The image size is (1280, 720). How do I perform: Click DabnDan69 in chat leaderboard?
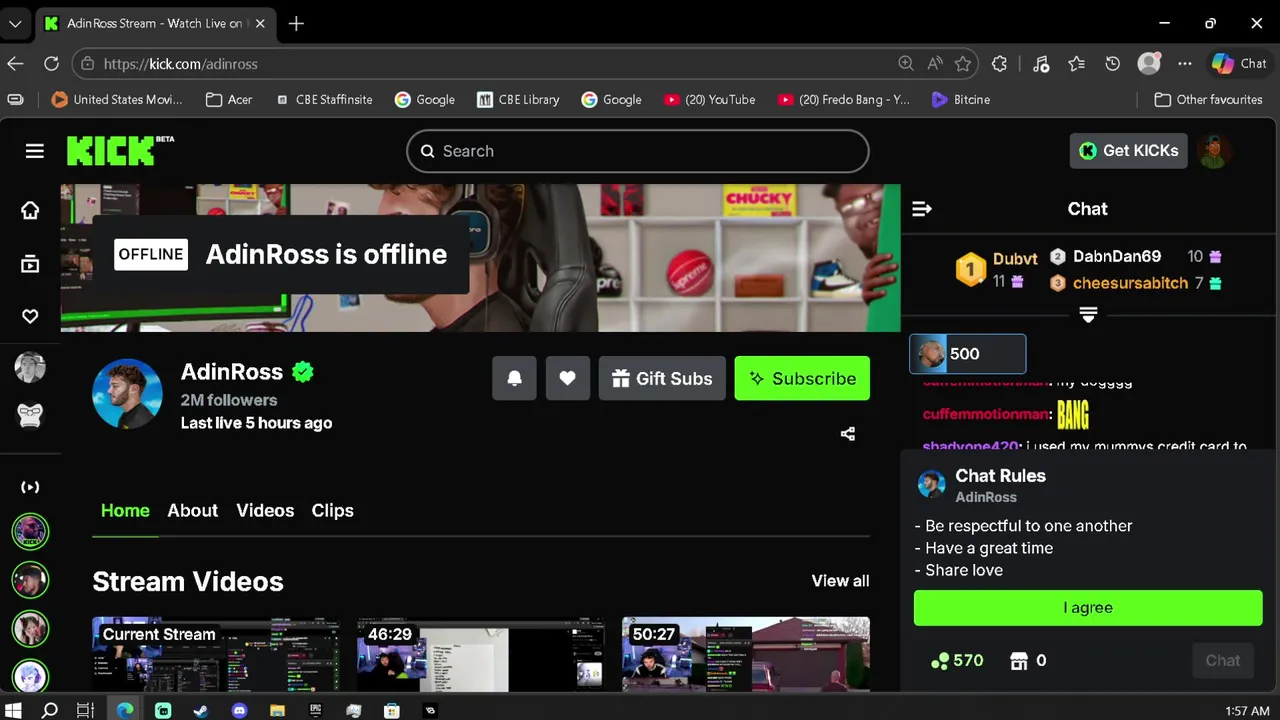pos(1117,256)
